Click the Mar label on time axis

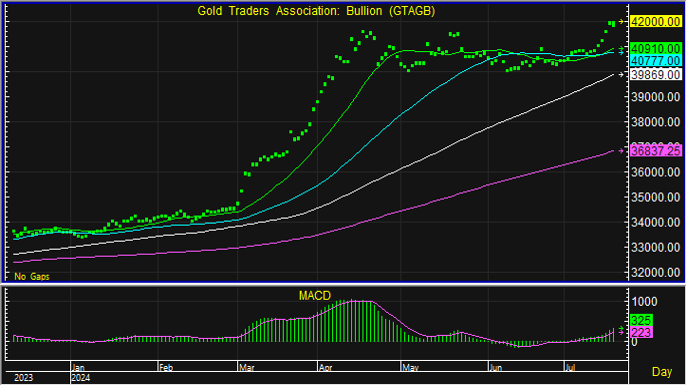[x=246, y=368]
